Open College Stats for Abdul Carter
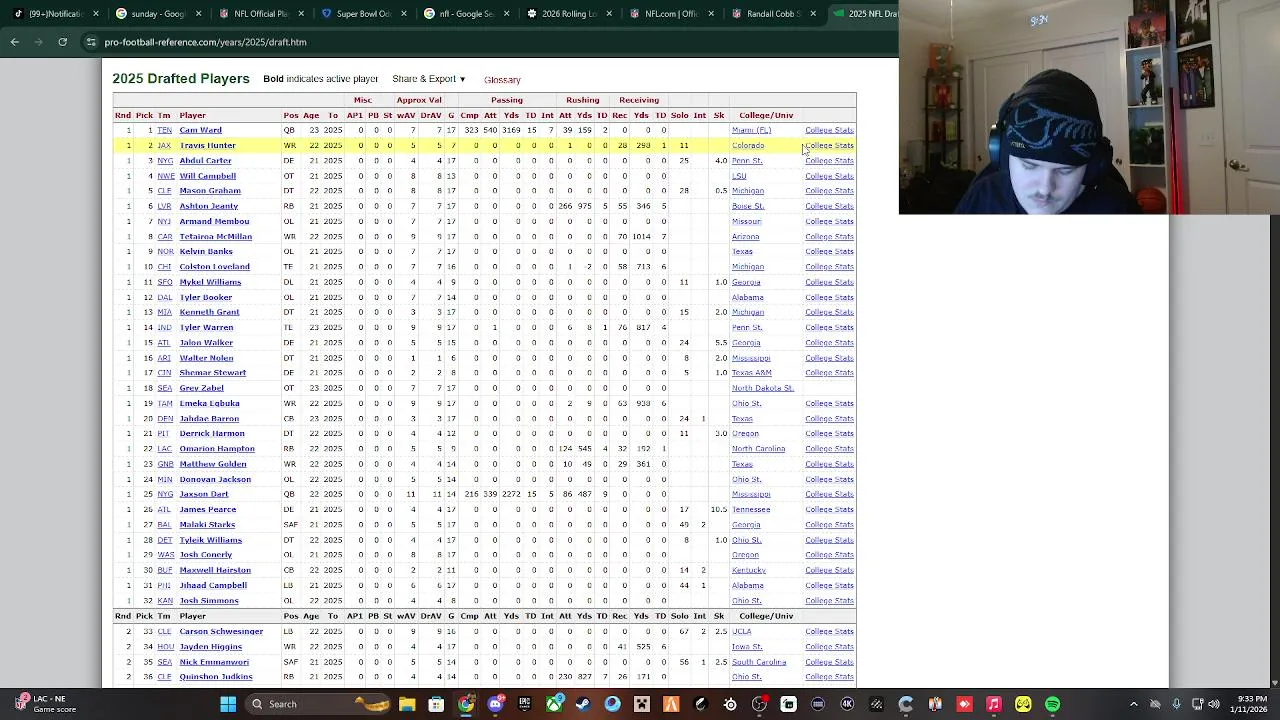The width and height of the screenshot is (1280, 720). pyautogui.click(x=829, y=160)
